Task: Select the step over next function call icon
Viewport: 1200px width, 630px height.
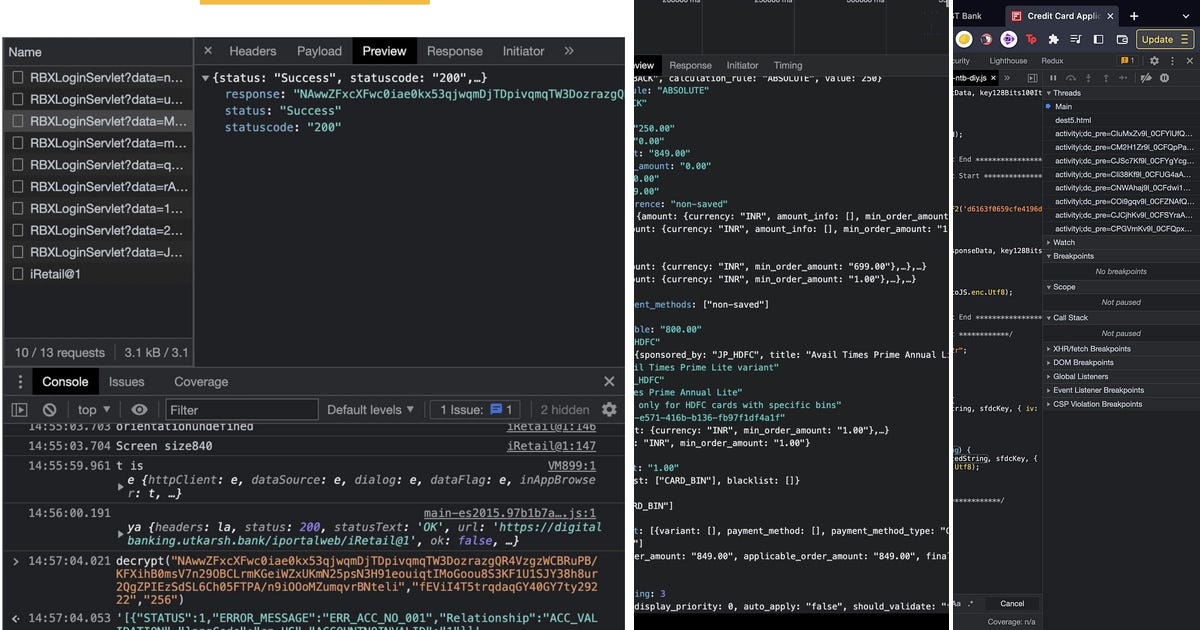Action: 1072,78
